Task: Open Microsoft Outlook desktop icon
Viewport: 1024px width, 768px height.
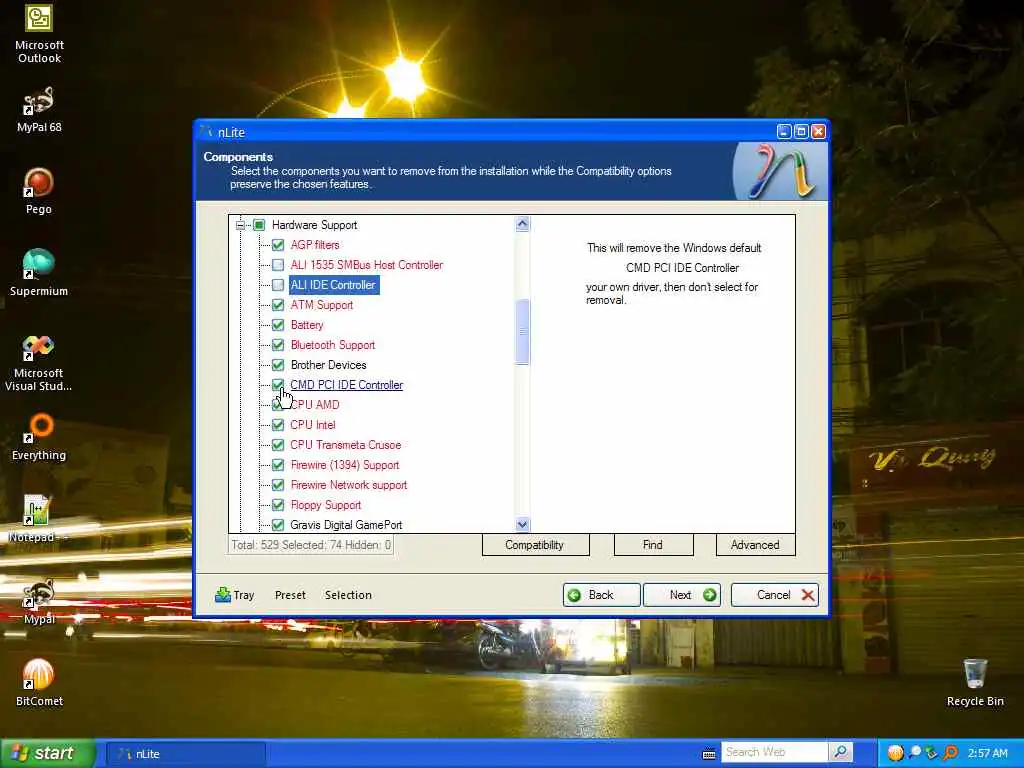Action: click(39, 34)
